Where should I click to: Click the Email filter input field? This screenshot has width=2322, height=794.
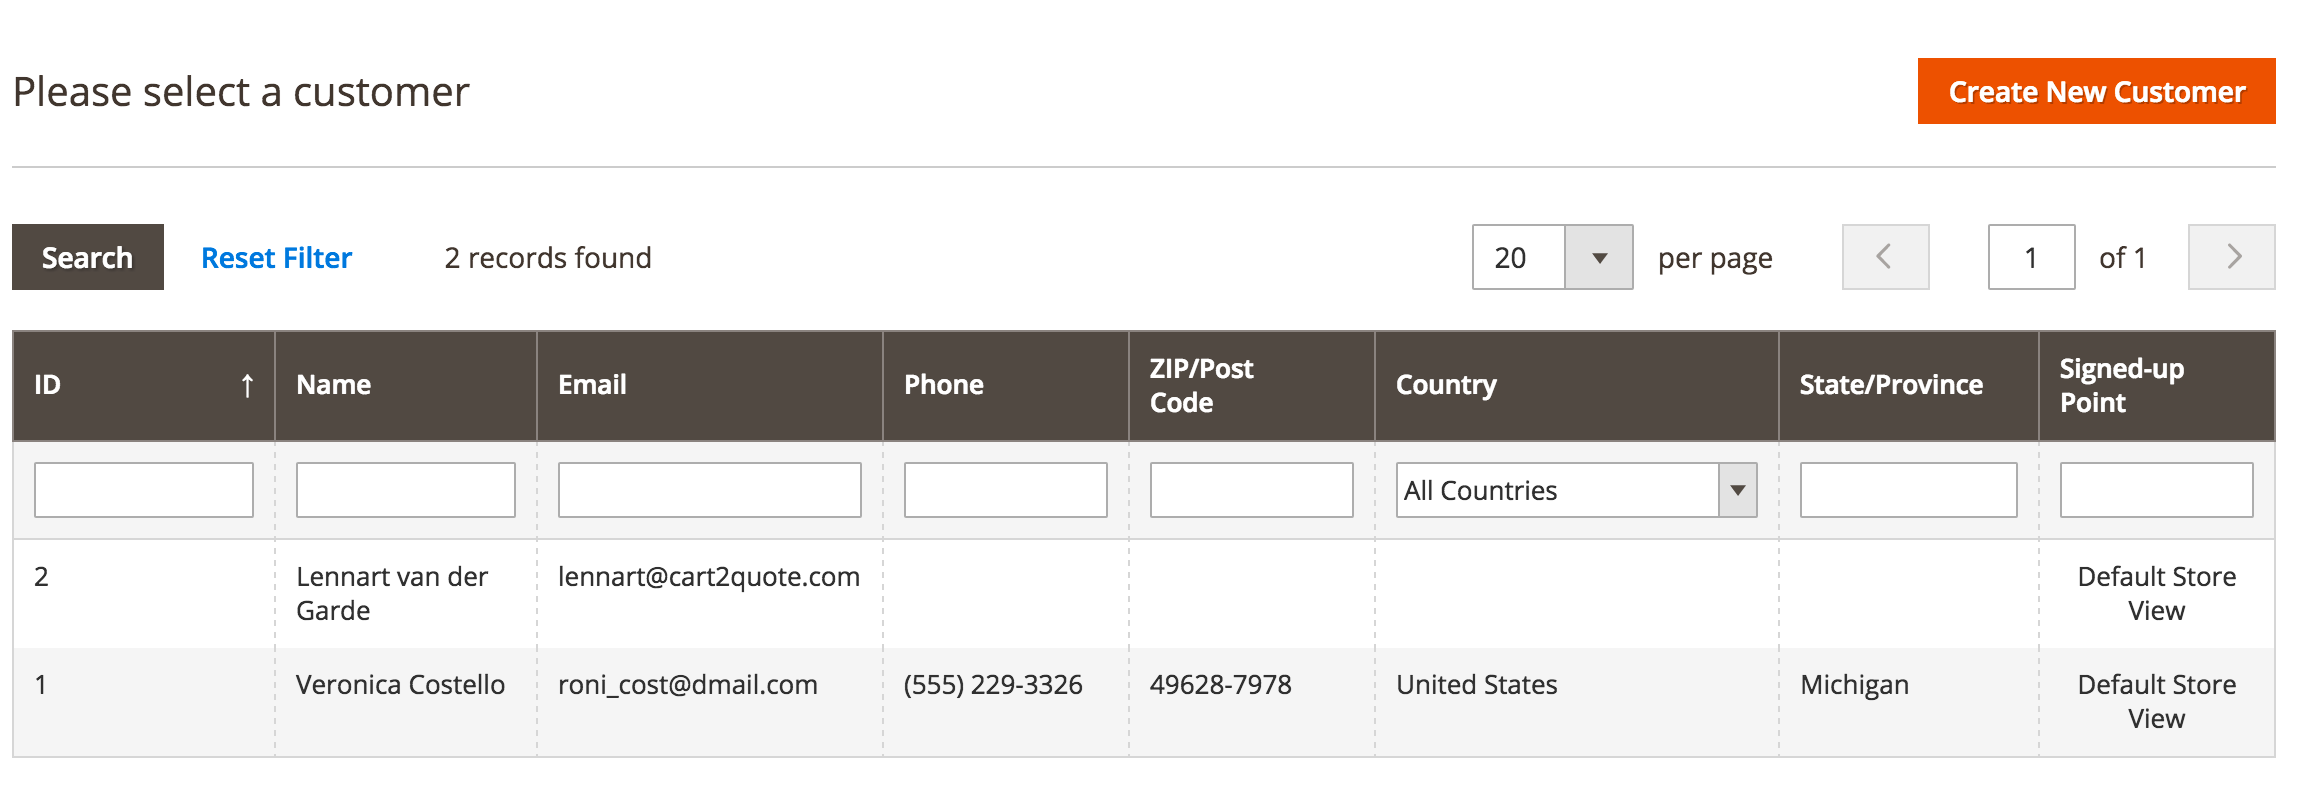coord(709,490)
